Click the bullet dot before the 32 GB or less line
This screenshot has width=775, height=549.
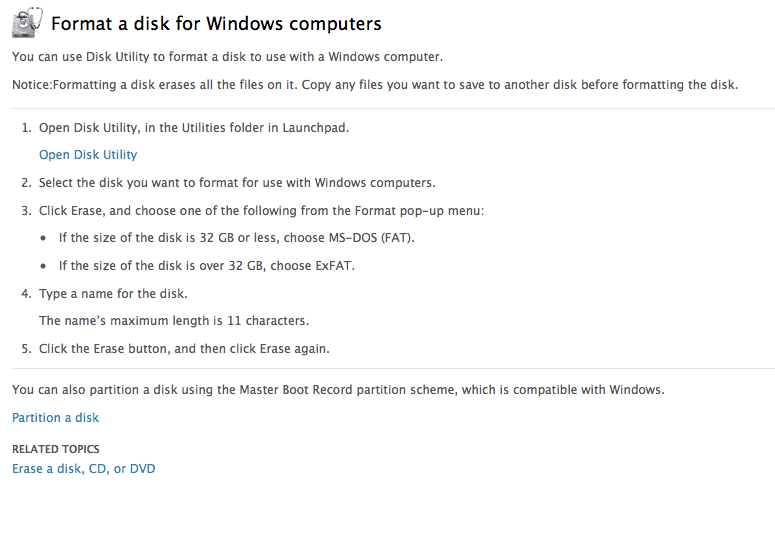[x=43, y=238]
